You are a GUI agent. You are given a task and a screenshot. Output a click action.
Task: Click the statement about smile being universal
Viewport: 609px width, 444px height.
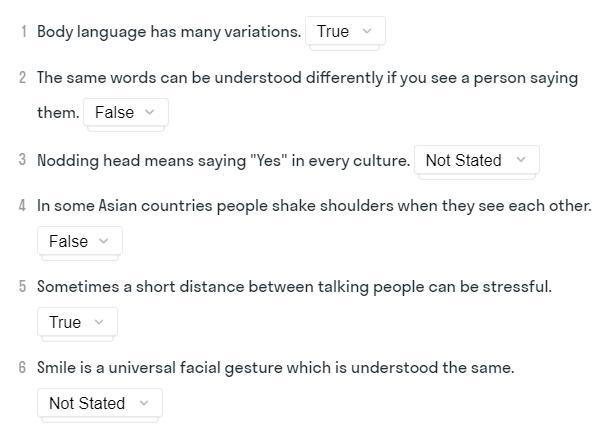point(275,368)
